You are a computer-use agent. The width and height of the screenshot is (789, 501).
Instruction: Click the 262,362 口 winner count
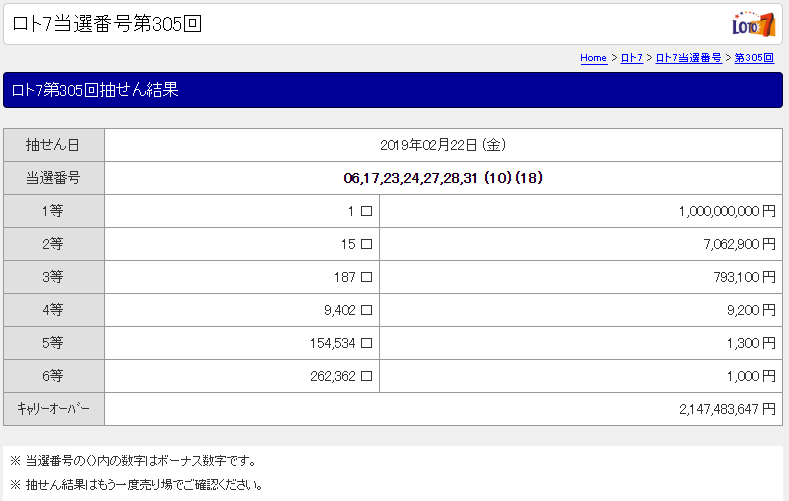341,376
